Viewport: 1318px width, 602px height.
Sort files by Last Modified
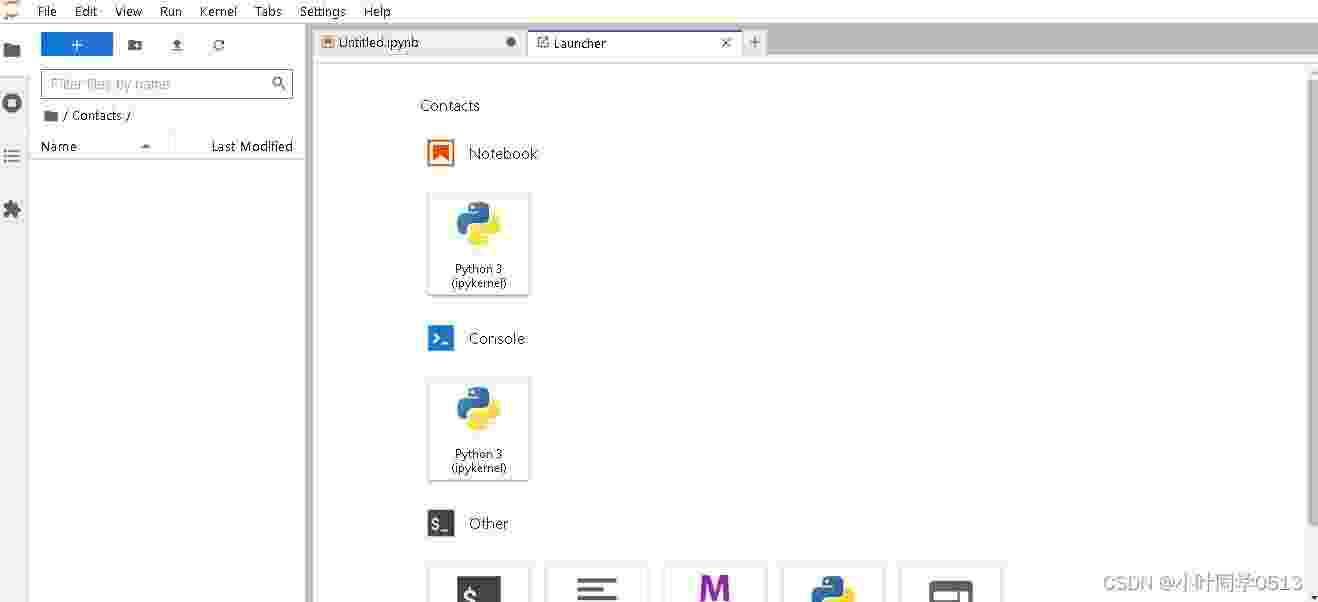pos(252,146)
